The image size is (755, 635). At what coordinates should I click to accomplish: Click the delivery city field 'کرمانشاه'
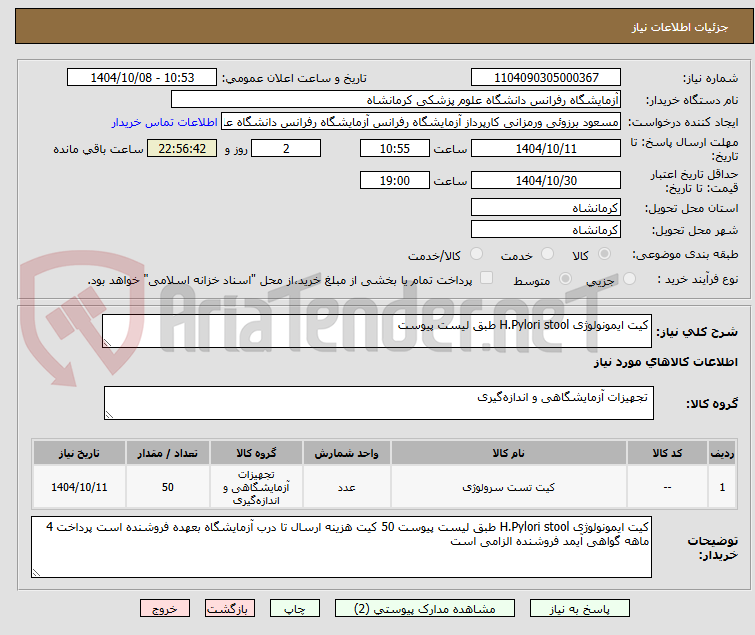pyautogui.click(x=546, y=230)
